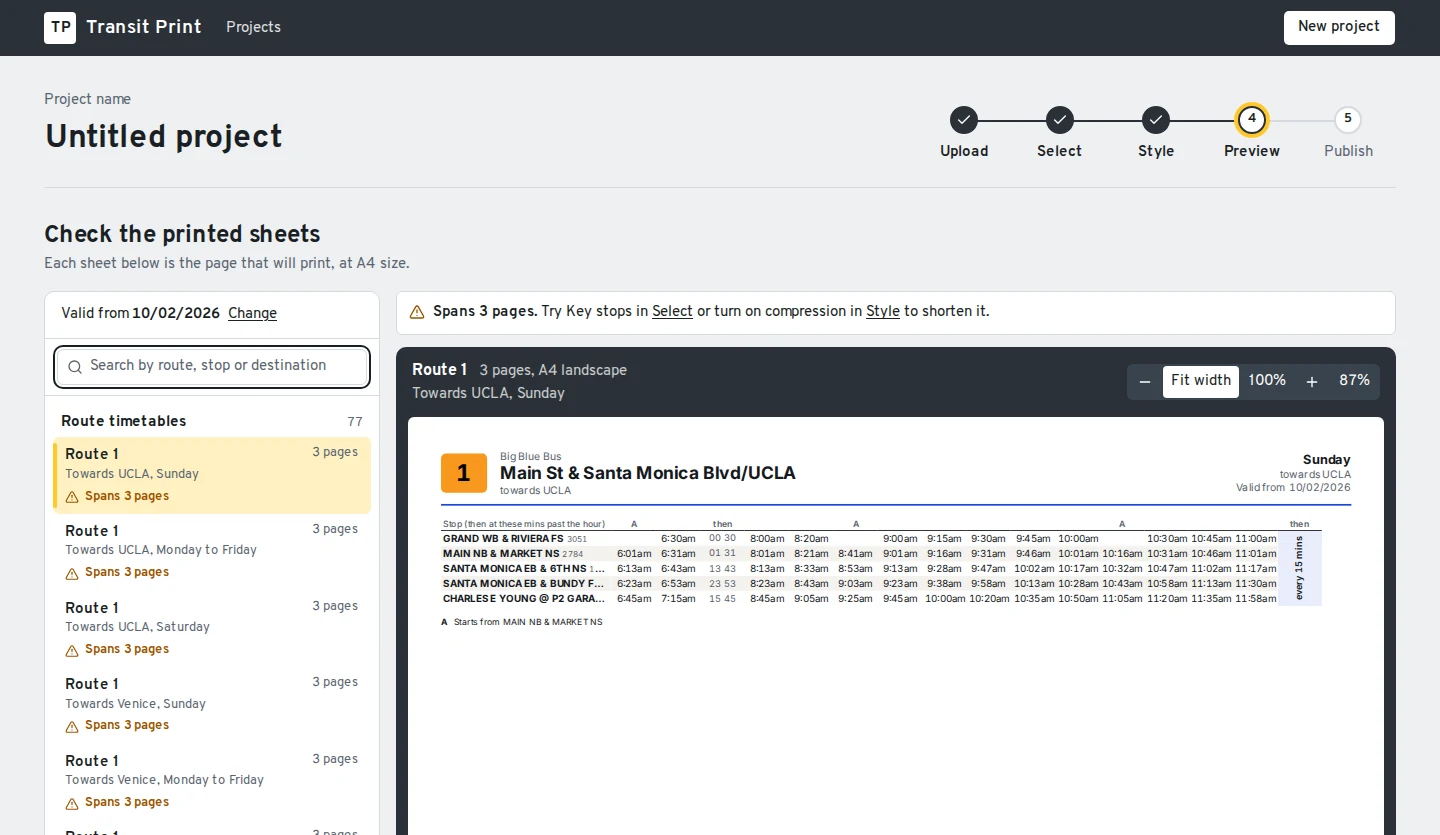1440x835 pixels.
Task: Open Route 1 Towards UCLA, Saturday timetable
Action: tap(212, 628)
